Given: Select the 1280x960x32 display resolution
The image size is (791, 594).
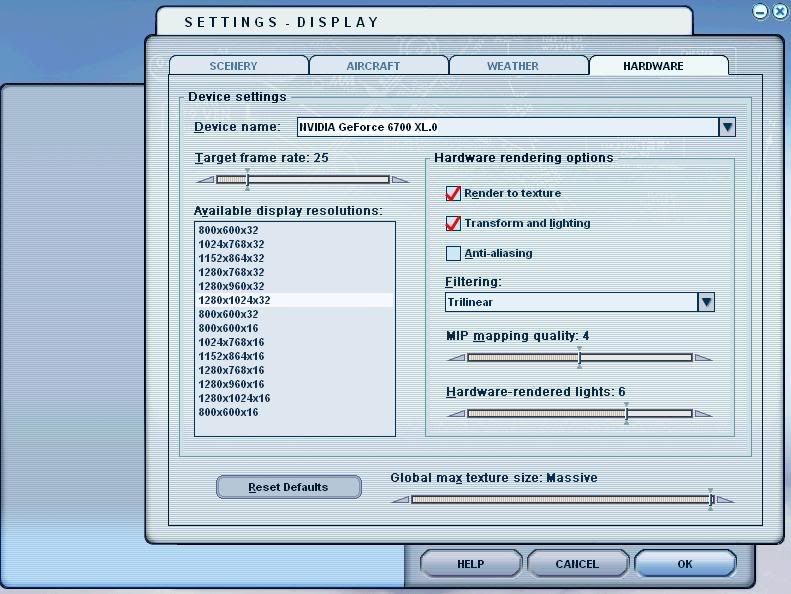Looking at the screenshot, I should [295, 286].
